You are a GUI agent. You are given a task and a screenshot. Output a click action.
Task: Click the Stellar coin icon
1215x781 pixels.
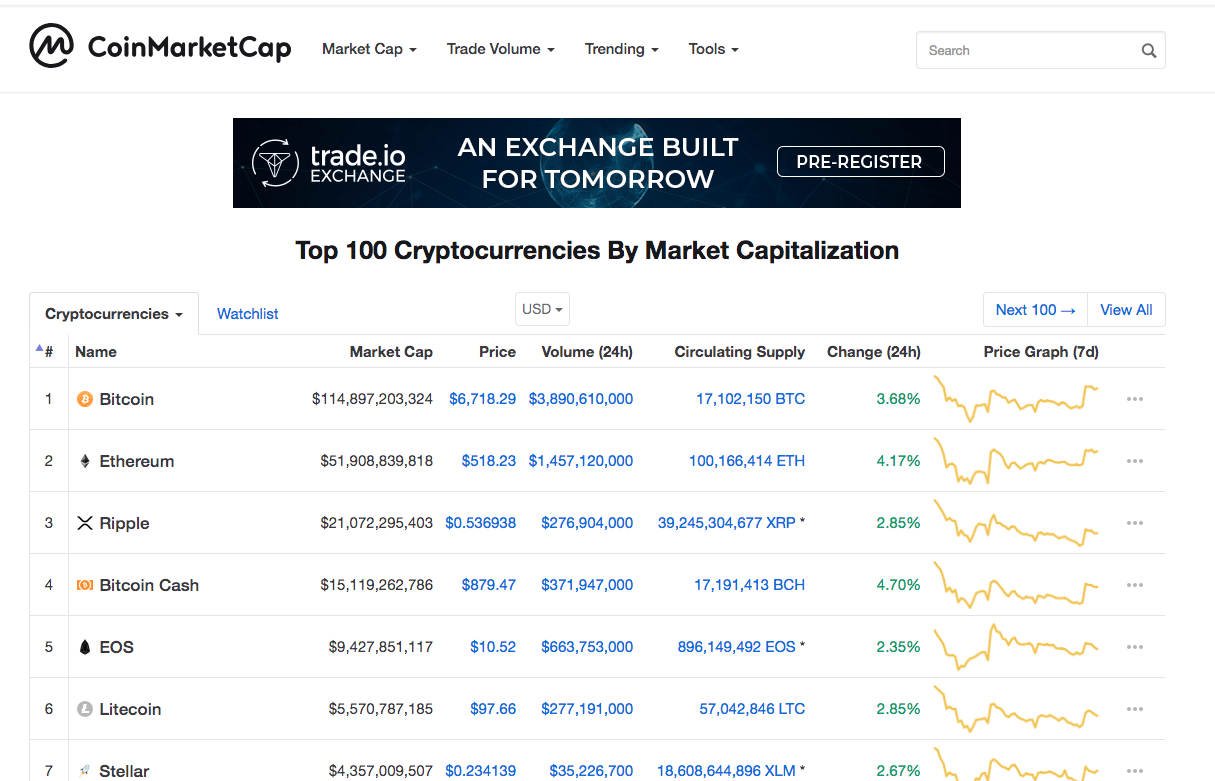tap(85, 771)
